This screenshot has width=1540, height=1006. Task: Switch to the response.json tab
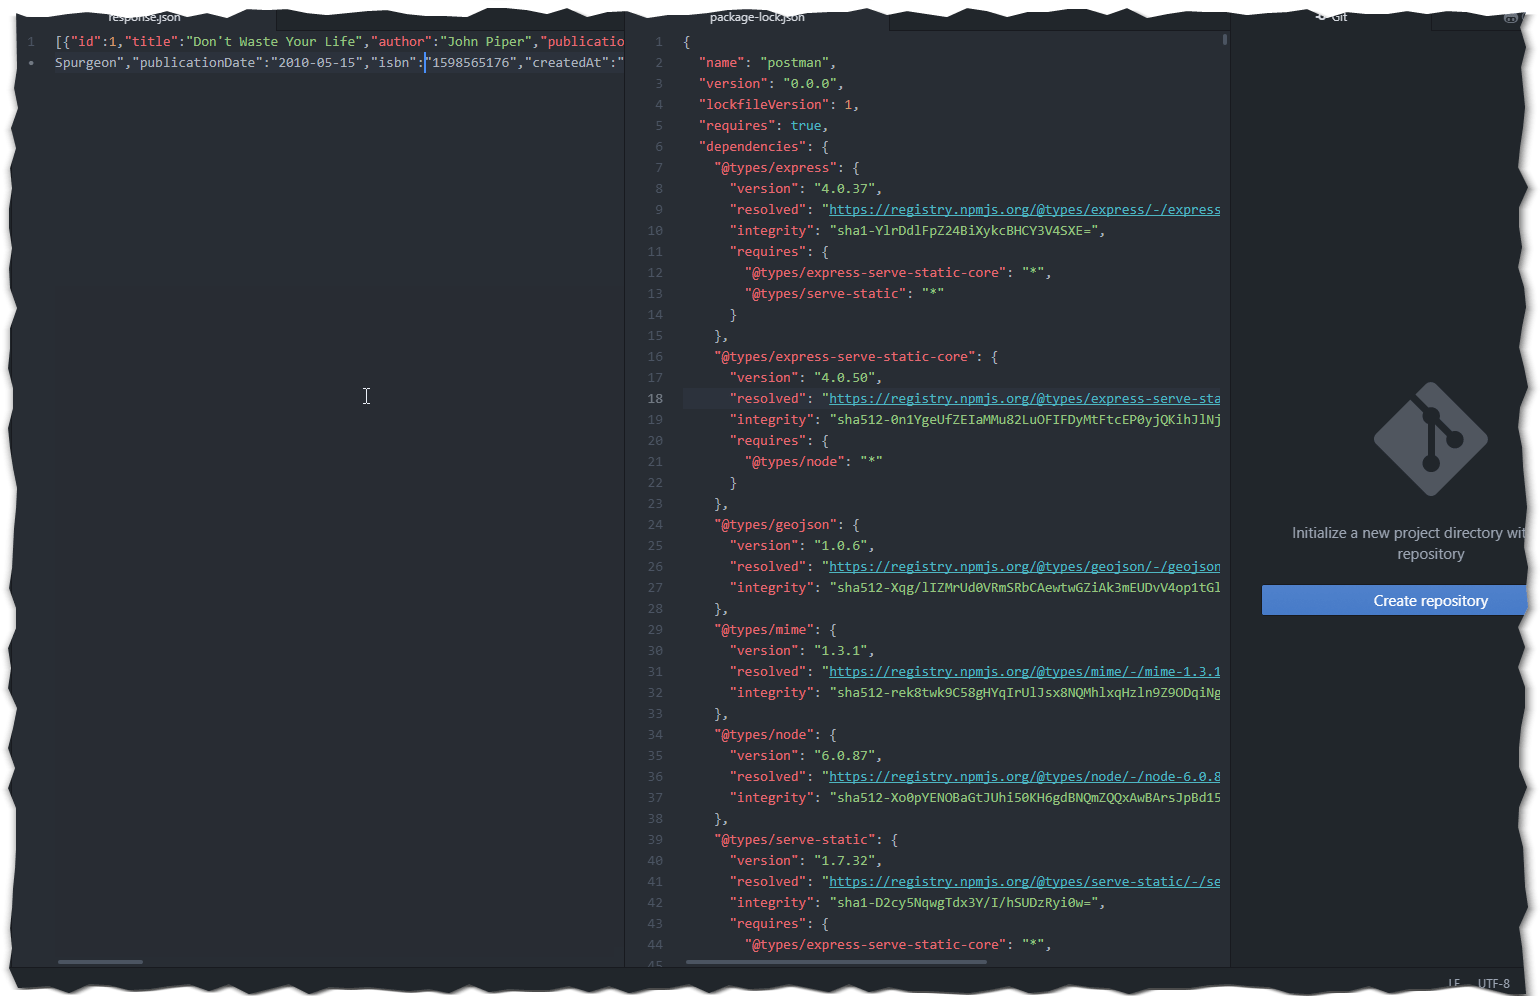[x=144, y=17]
